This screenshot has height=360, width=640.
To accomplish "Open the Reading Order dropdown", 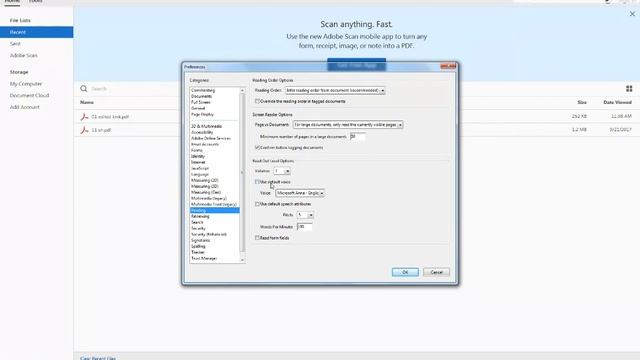I will pyautogui.click(x=335, y=90).
